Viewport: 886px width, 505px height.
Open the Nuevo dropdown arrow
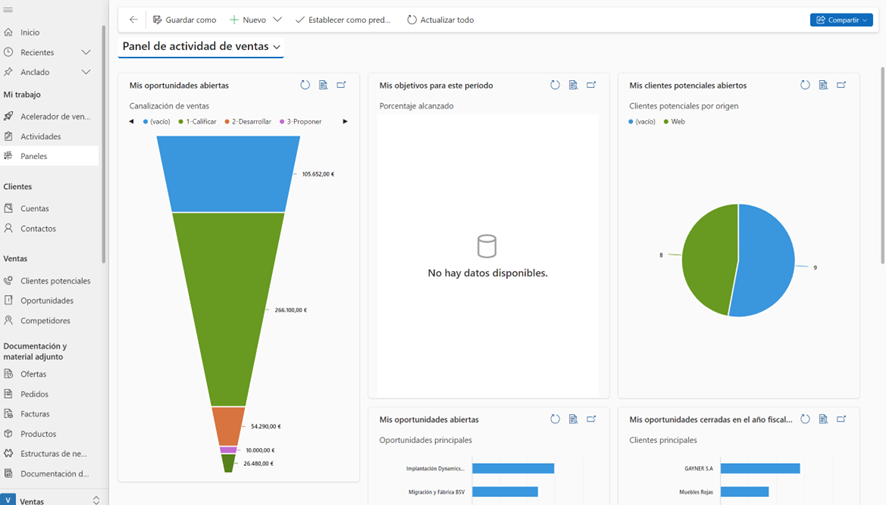277,20
